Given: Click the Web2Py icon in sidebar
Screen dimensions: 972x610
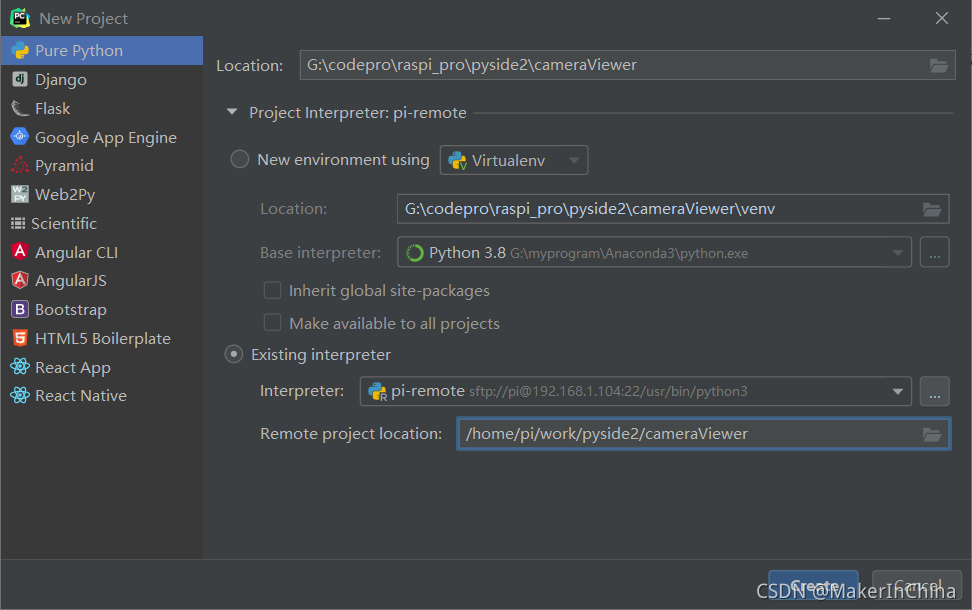Looking at the screenshot, I should (20, 194).
